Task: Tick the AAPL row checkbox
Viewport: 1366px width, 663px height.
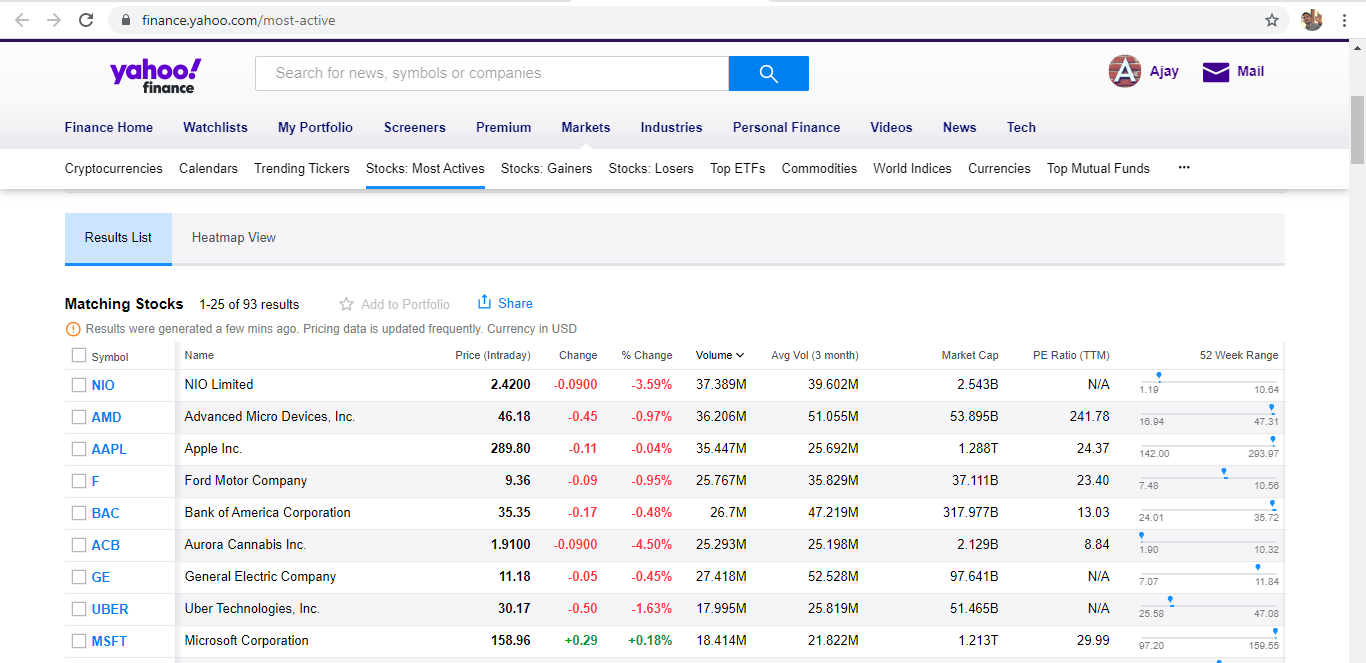Action: click(79, 449)
